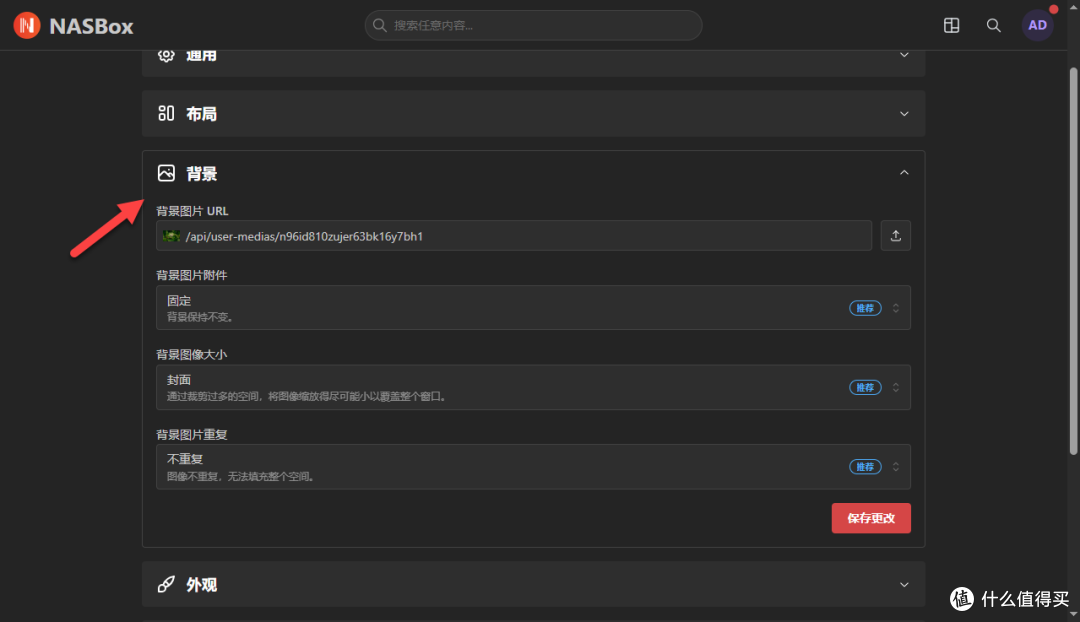Open the 背景图片重复 不重复 dropdown
This screenshot has height=622, width=1080.
533,467
